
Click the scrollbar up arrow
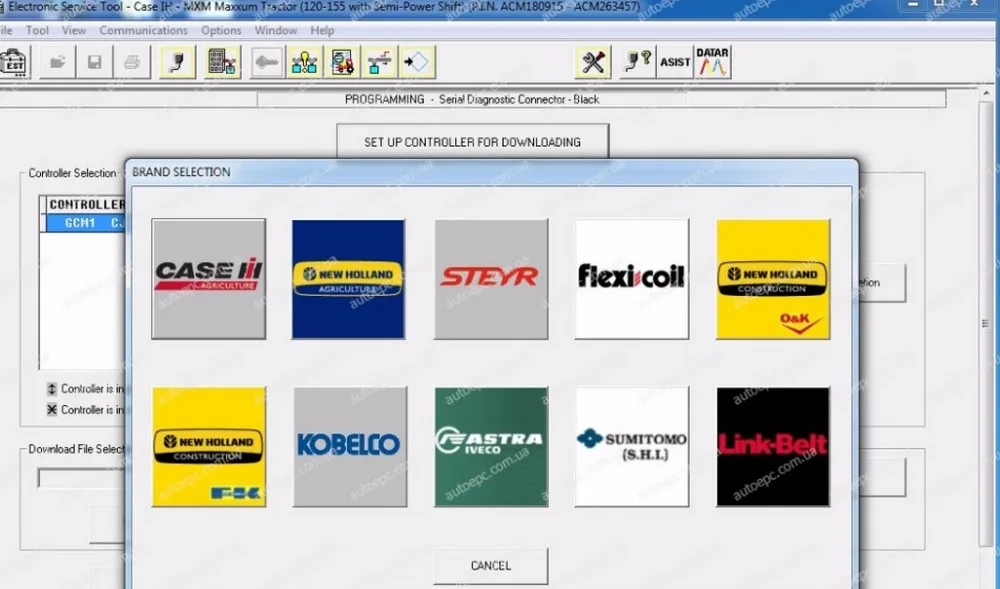tap(986, 94)
